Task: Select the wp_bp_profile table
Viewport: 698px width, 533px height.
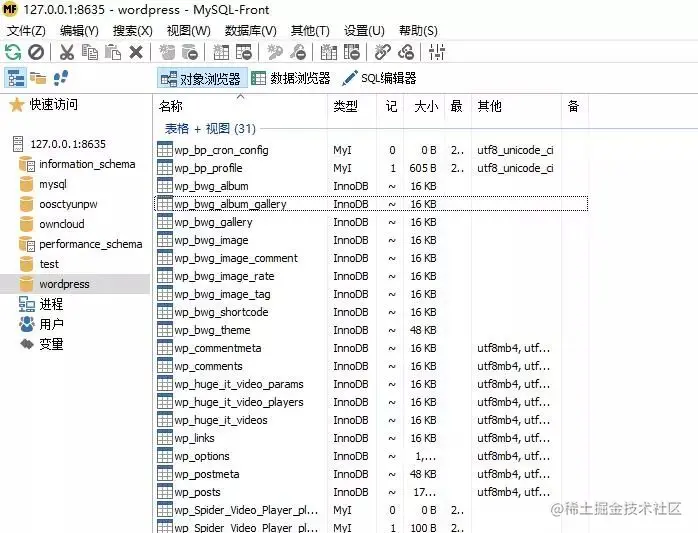Action: pos(208,168)
